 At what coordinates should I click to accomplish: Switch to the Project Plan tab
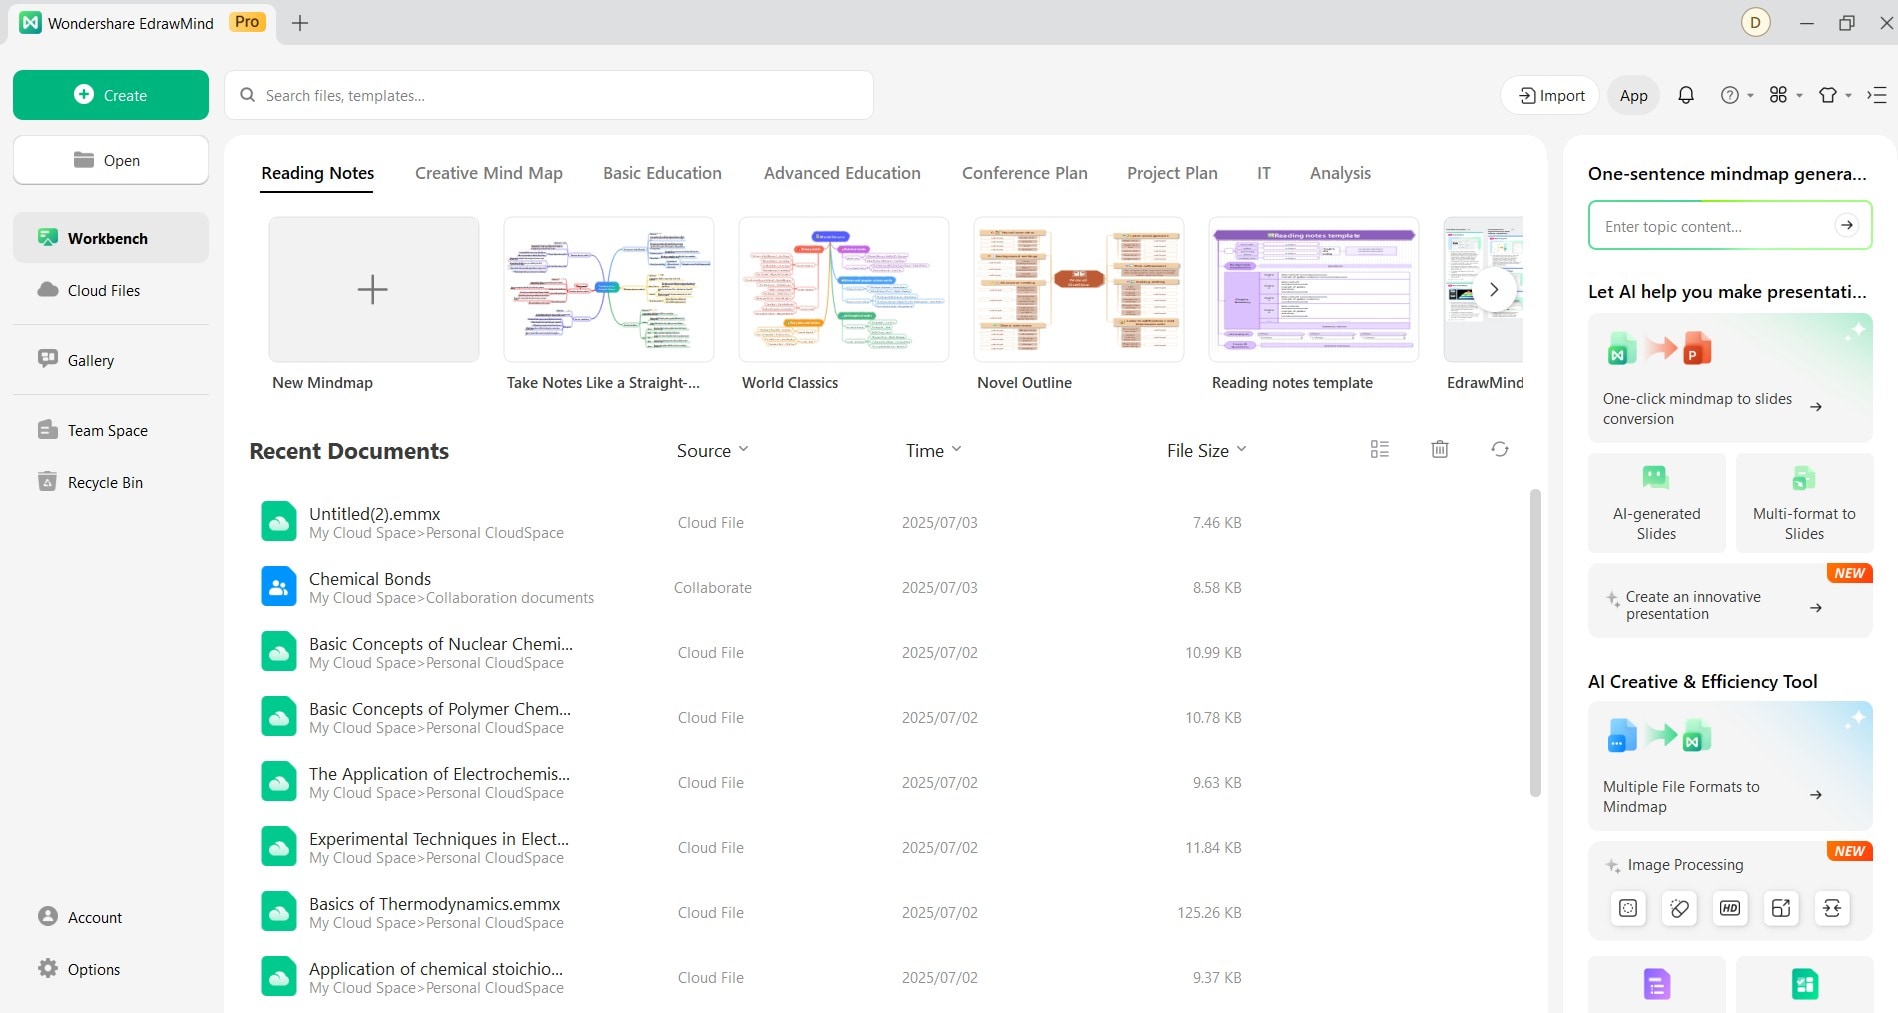click(1172, 173)
